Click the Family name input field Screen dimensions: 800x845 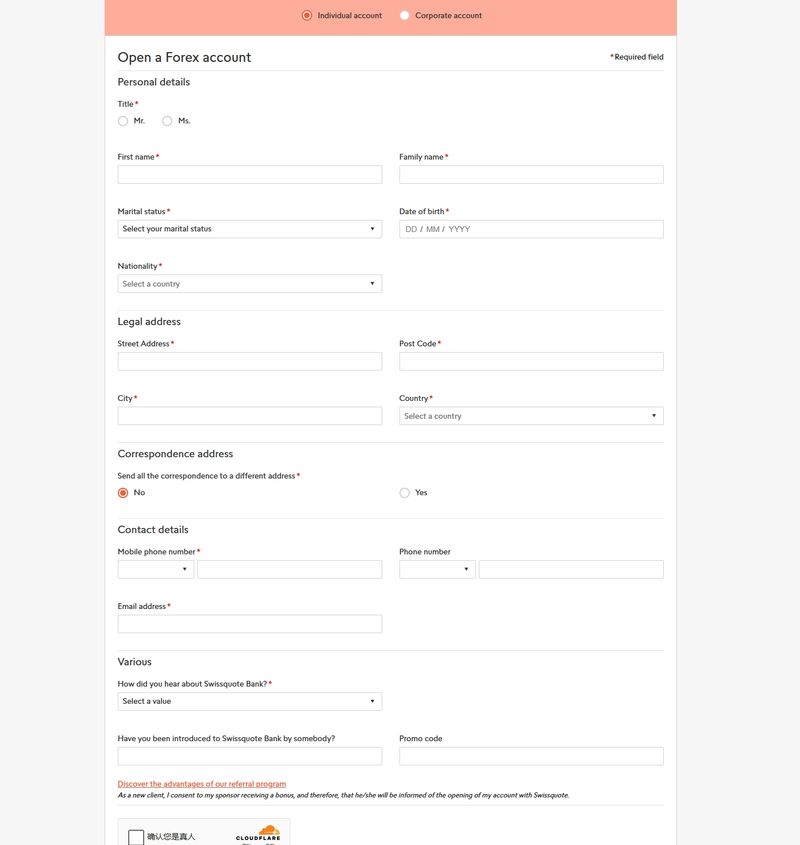tap(531, 175)
